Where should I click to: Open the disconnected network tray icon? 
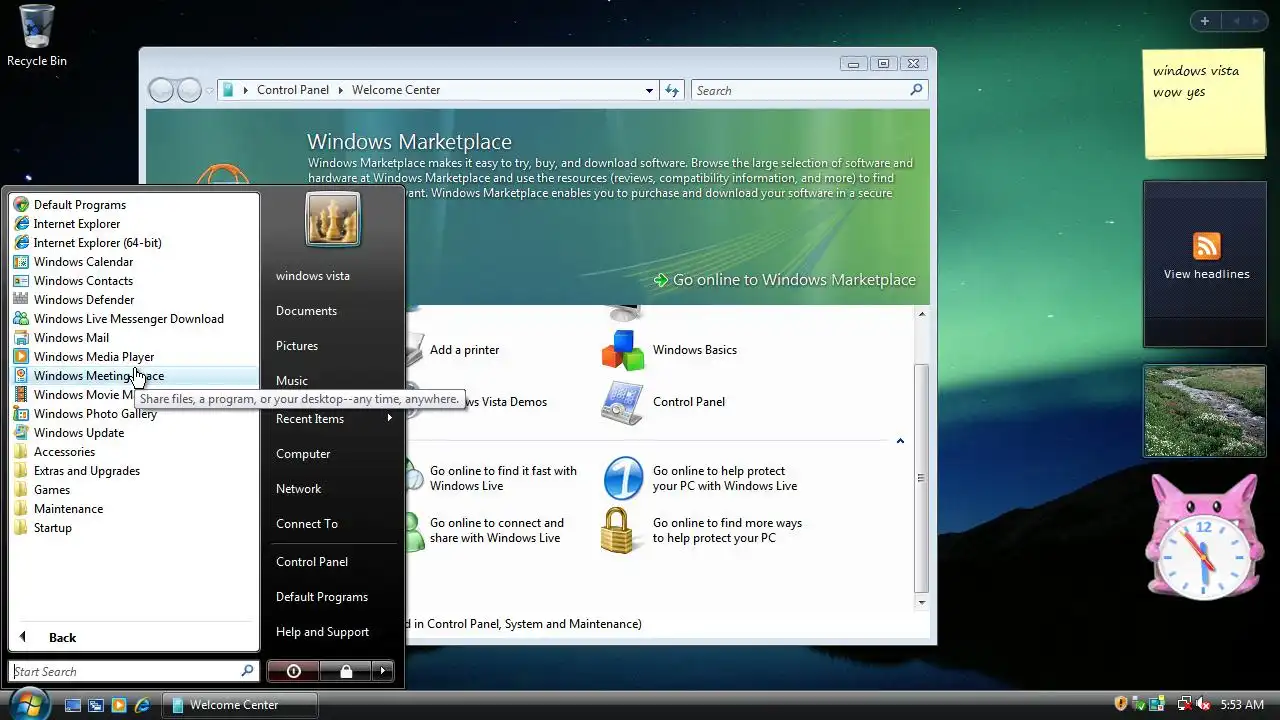pyautogui.click(x=1184, y=704)
